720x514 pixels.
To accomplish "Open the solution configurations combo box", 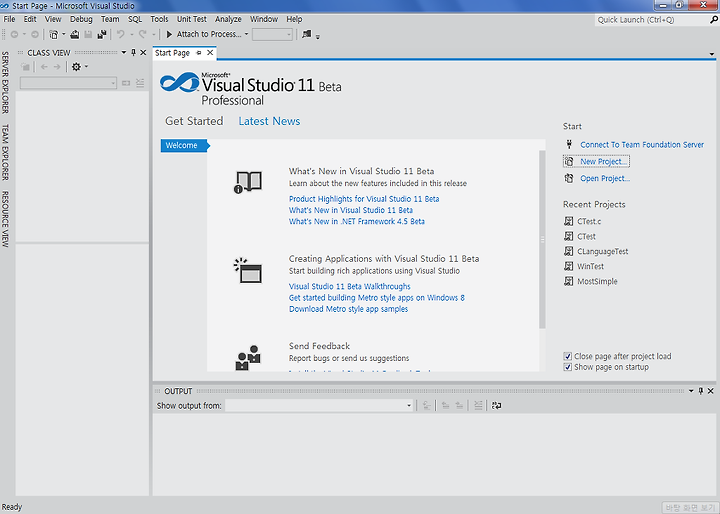I will point(272,34).
